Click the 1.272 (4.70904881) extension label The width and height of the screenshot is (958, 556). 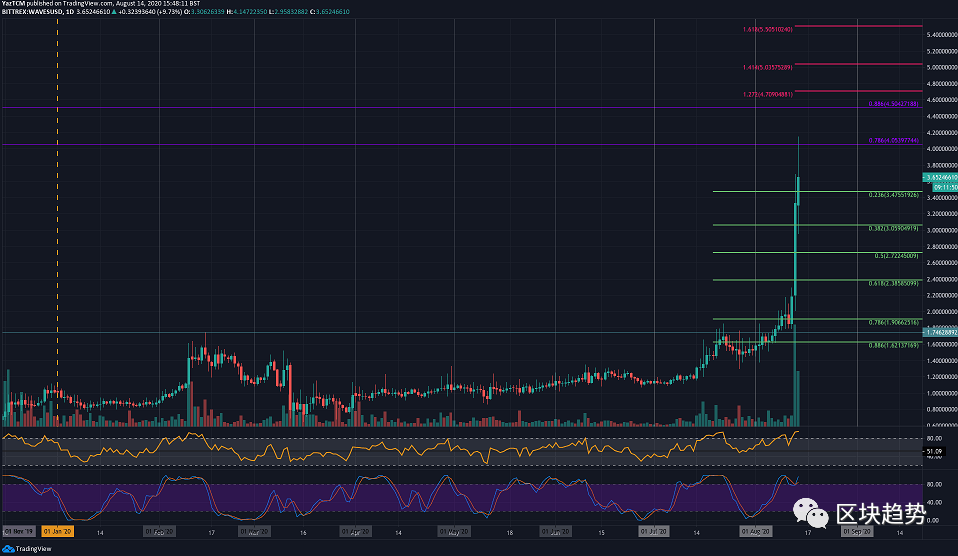click(x=767, y=94)
